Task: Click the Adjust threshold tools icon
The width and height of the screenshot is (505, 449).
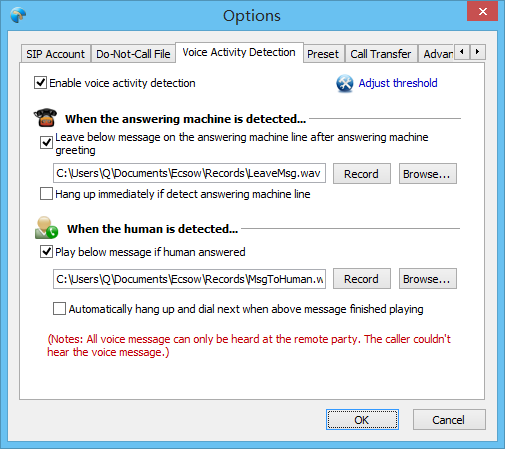Action: click(x=345, y=83)
